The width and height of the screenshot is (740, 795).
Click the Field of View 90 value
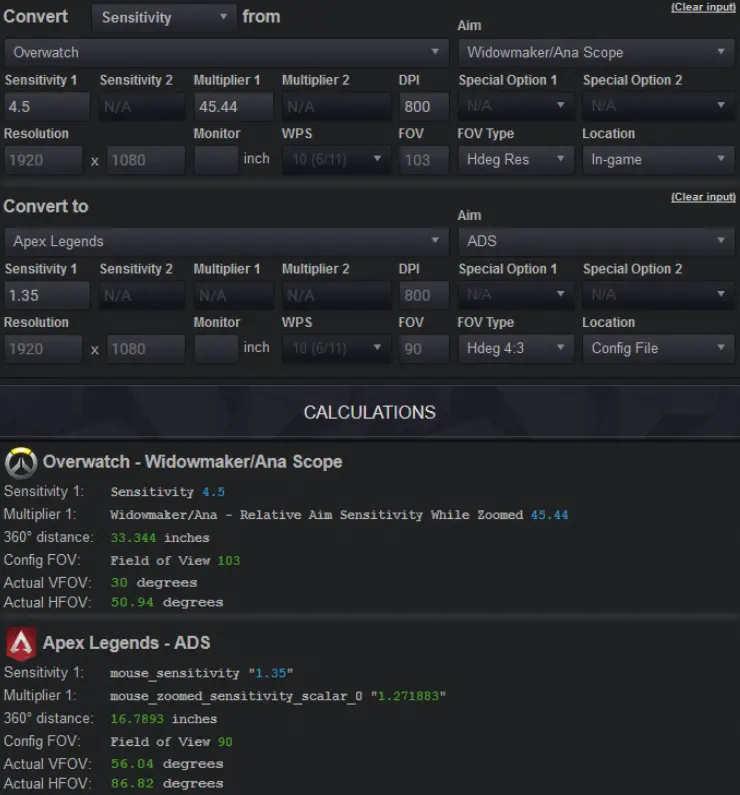(171, 742)
